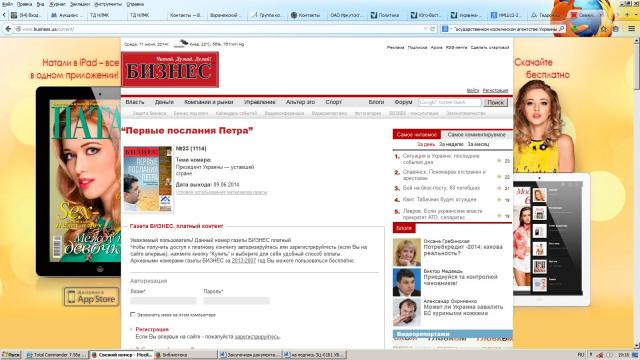The width and height of the screenshot is (640, 360).
Task: Click the Деньги section link
Action: click(x=164, y=102)
